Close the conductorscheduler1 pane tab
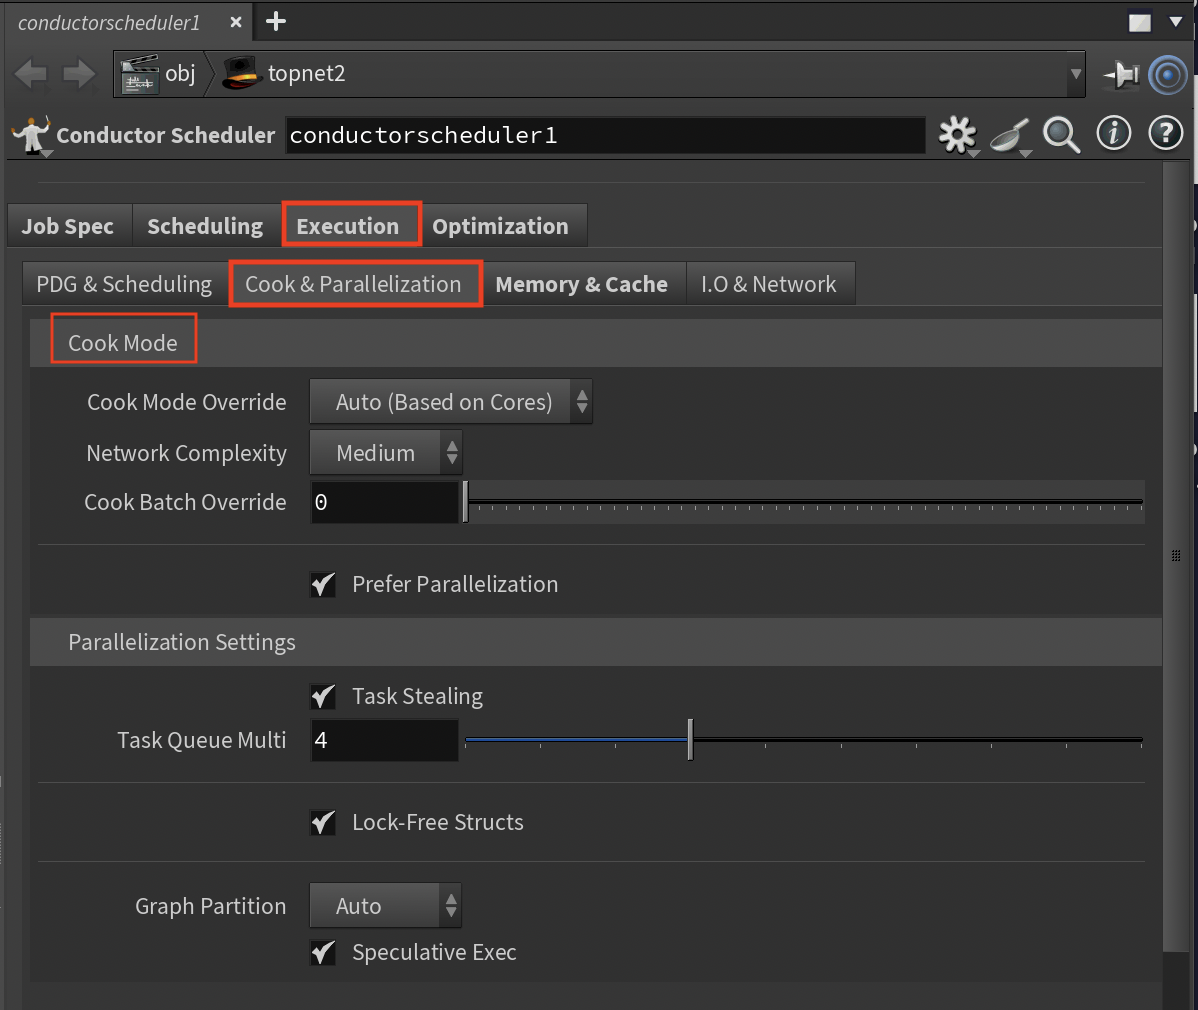The image size is (1198, 1010). click(x=236, y=22)
